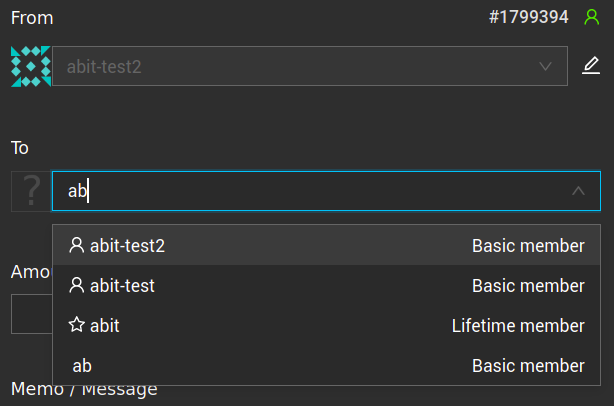This screenshot has height=406, width=614.
Task: Click the abit-test2 identicon avatar
Action: [30, 66]
